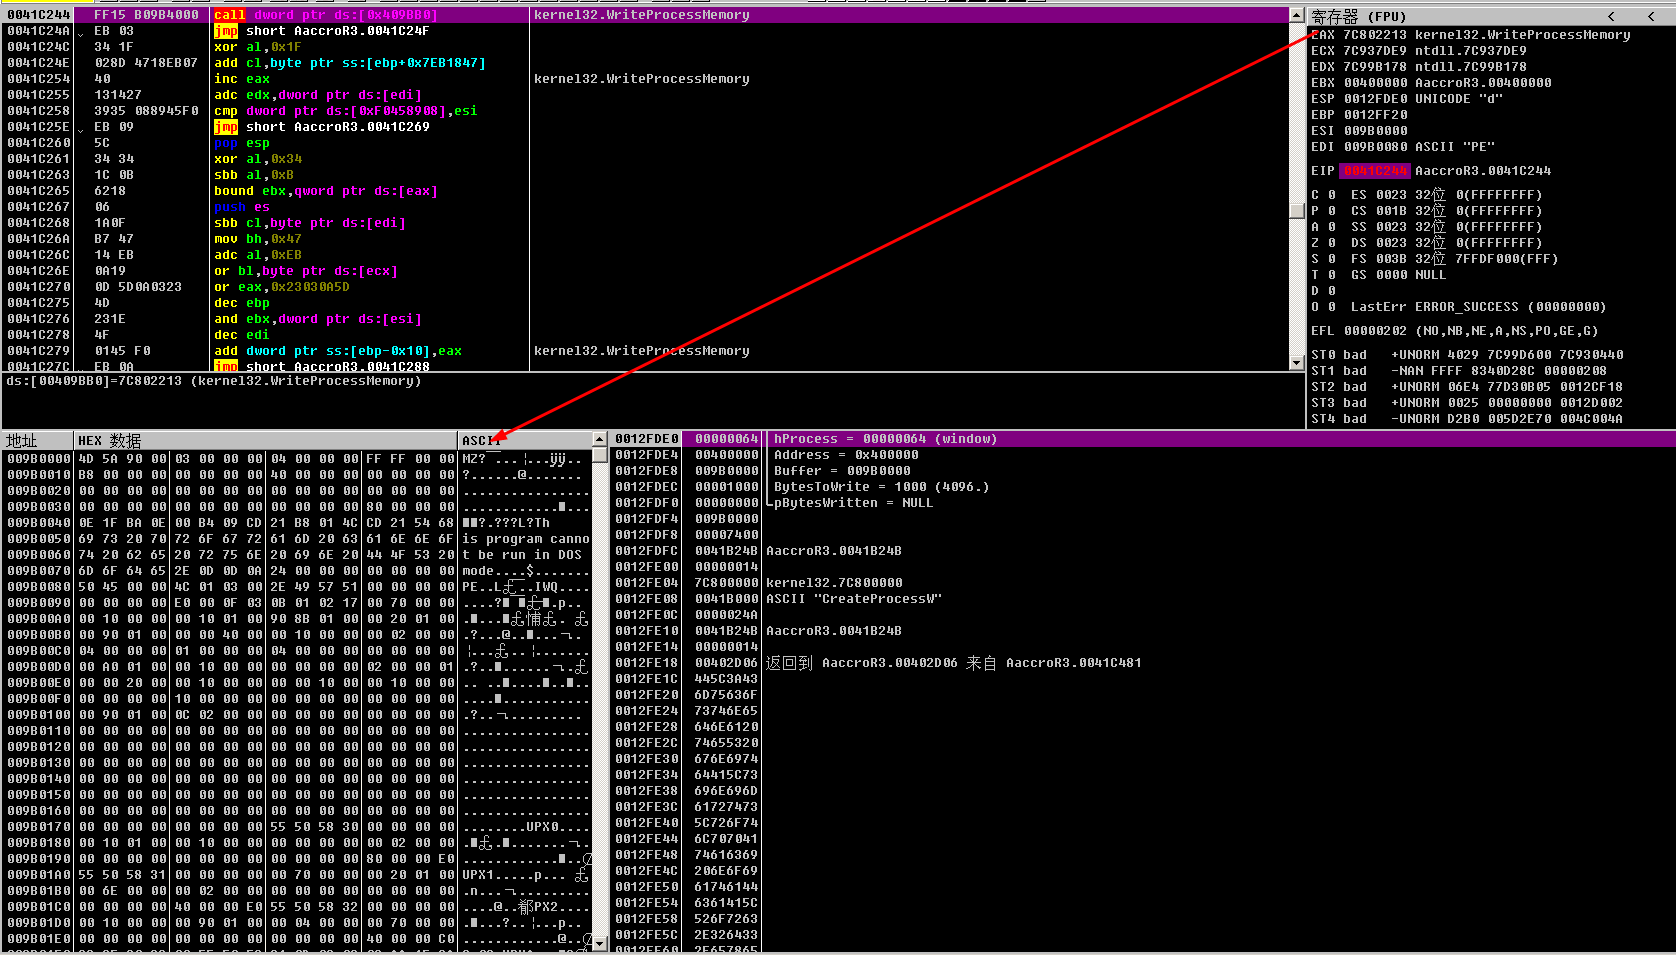Select the inc eax instruction
Screen dimensions: 1676x955
[241, 79]
